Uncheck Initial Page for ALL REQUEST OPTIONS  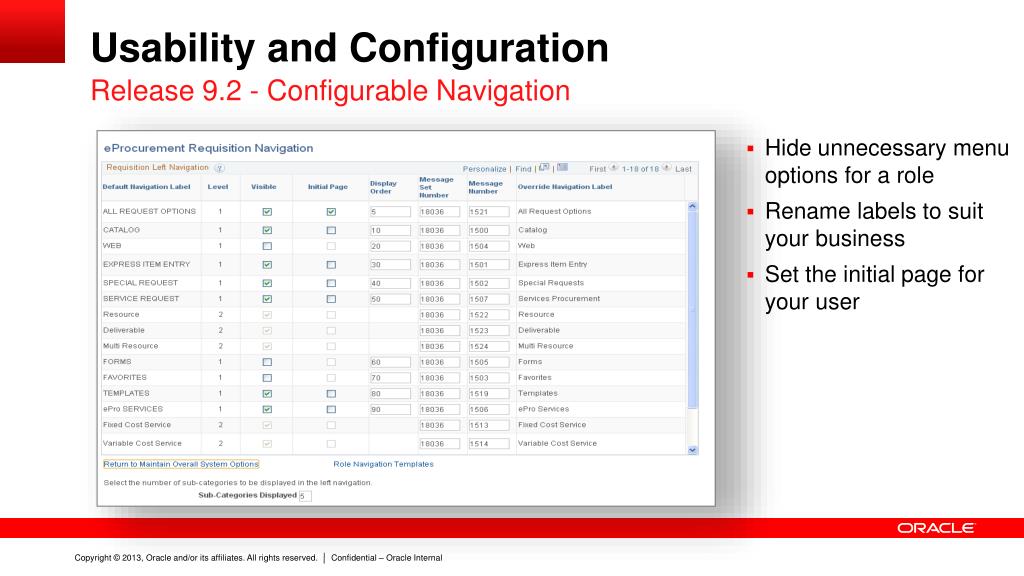click(331, 212)
